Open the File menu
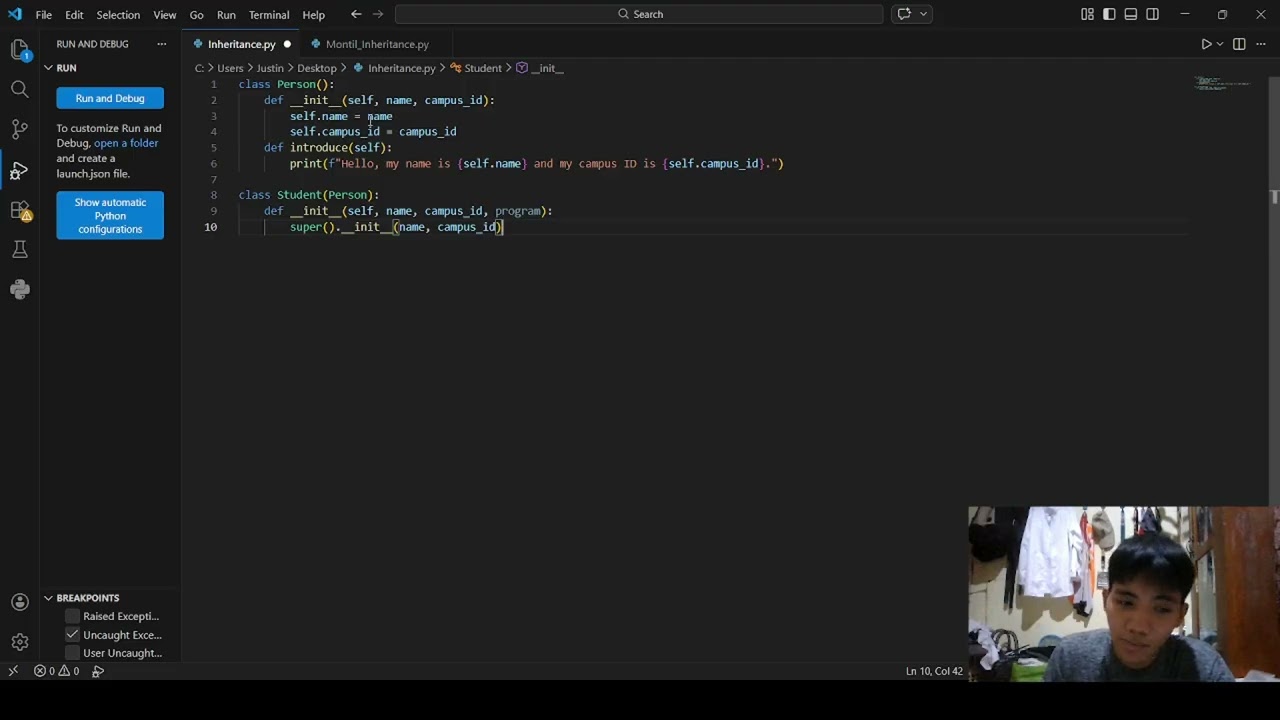The width and height of the screenshot is (1280, 720). [44, 14]
